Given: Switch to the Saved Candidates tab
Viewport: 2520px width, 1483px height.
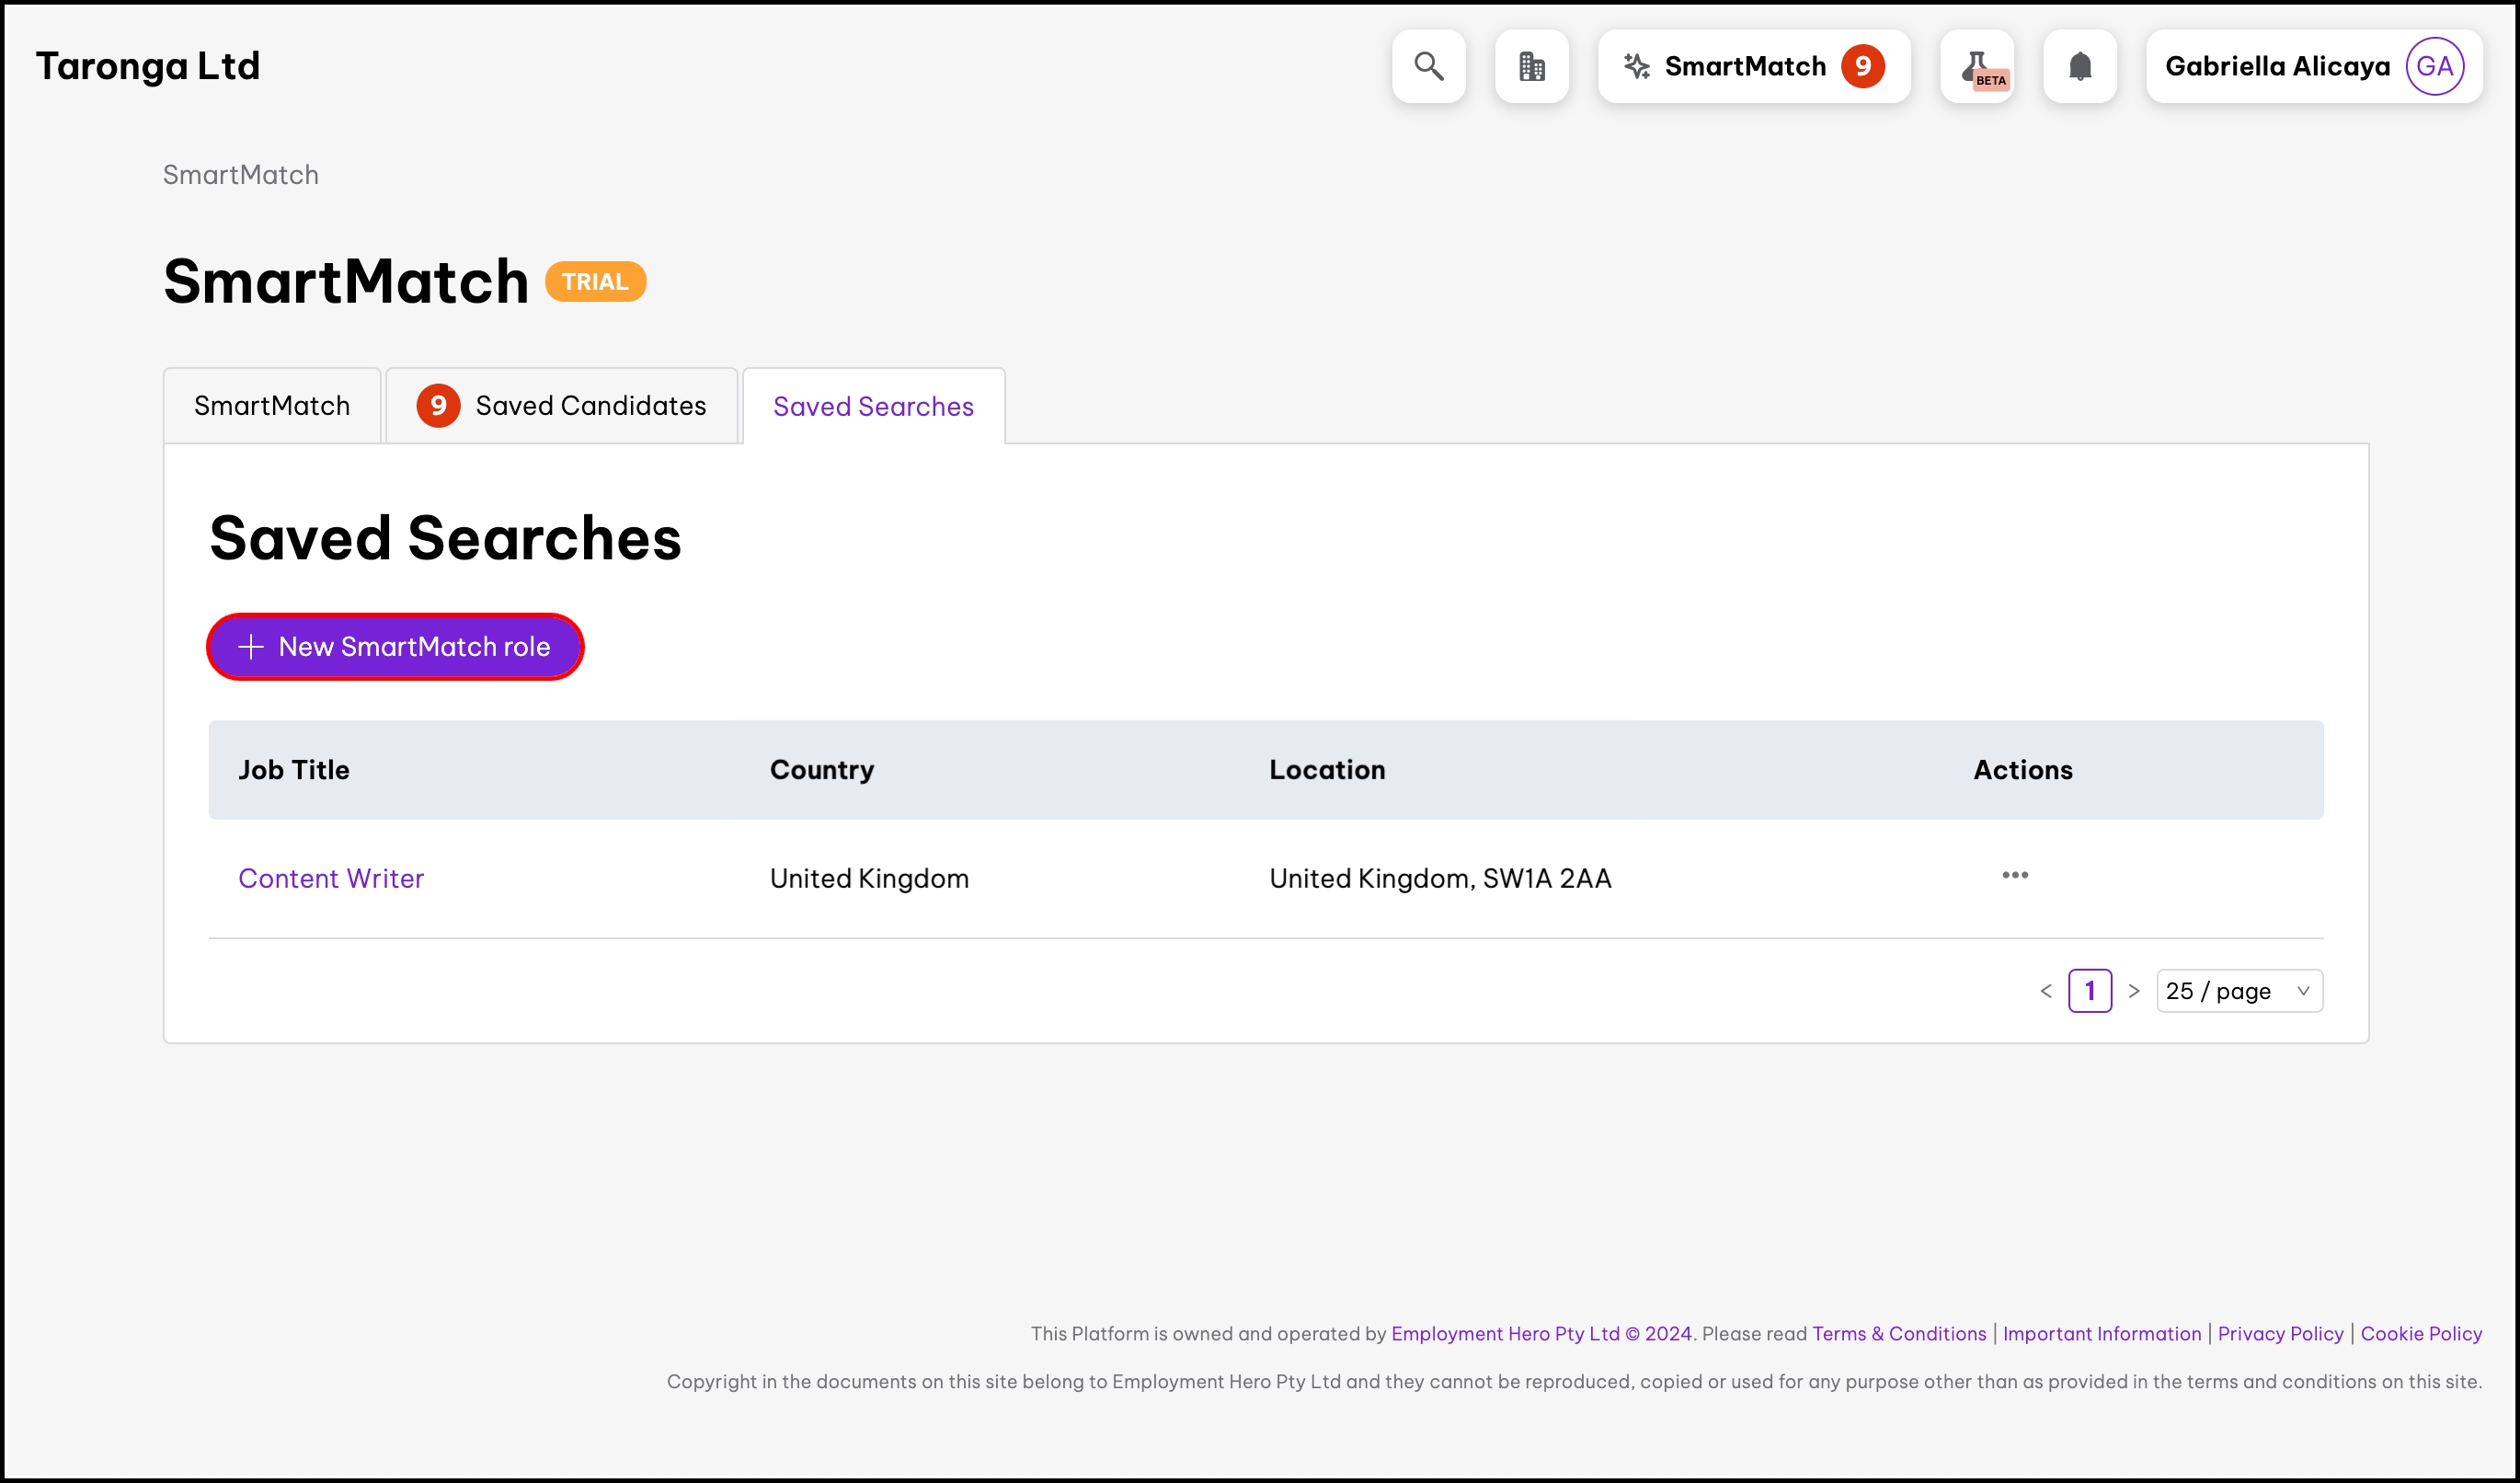Looking at the screenshot, I should pos(562,406).
